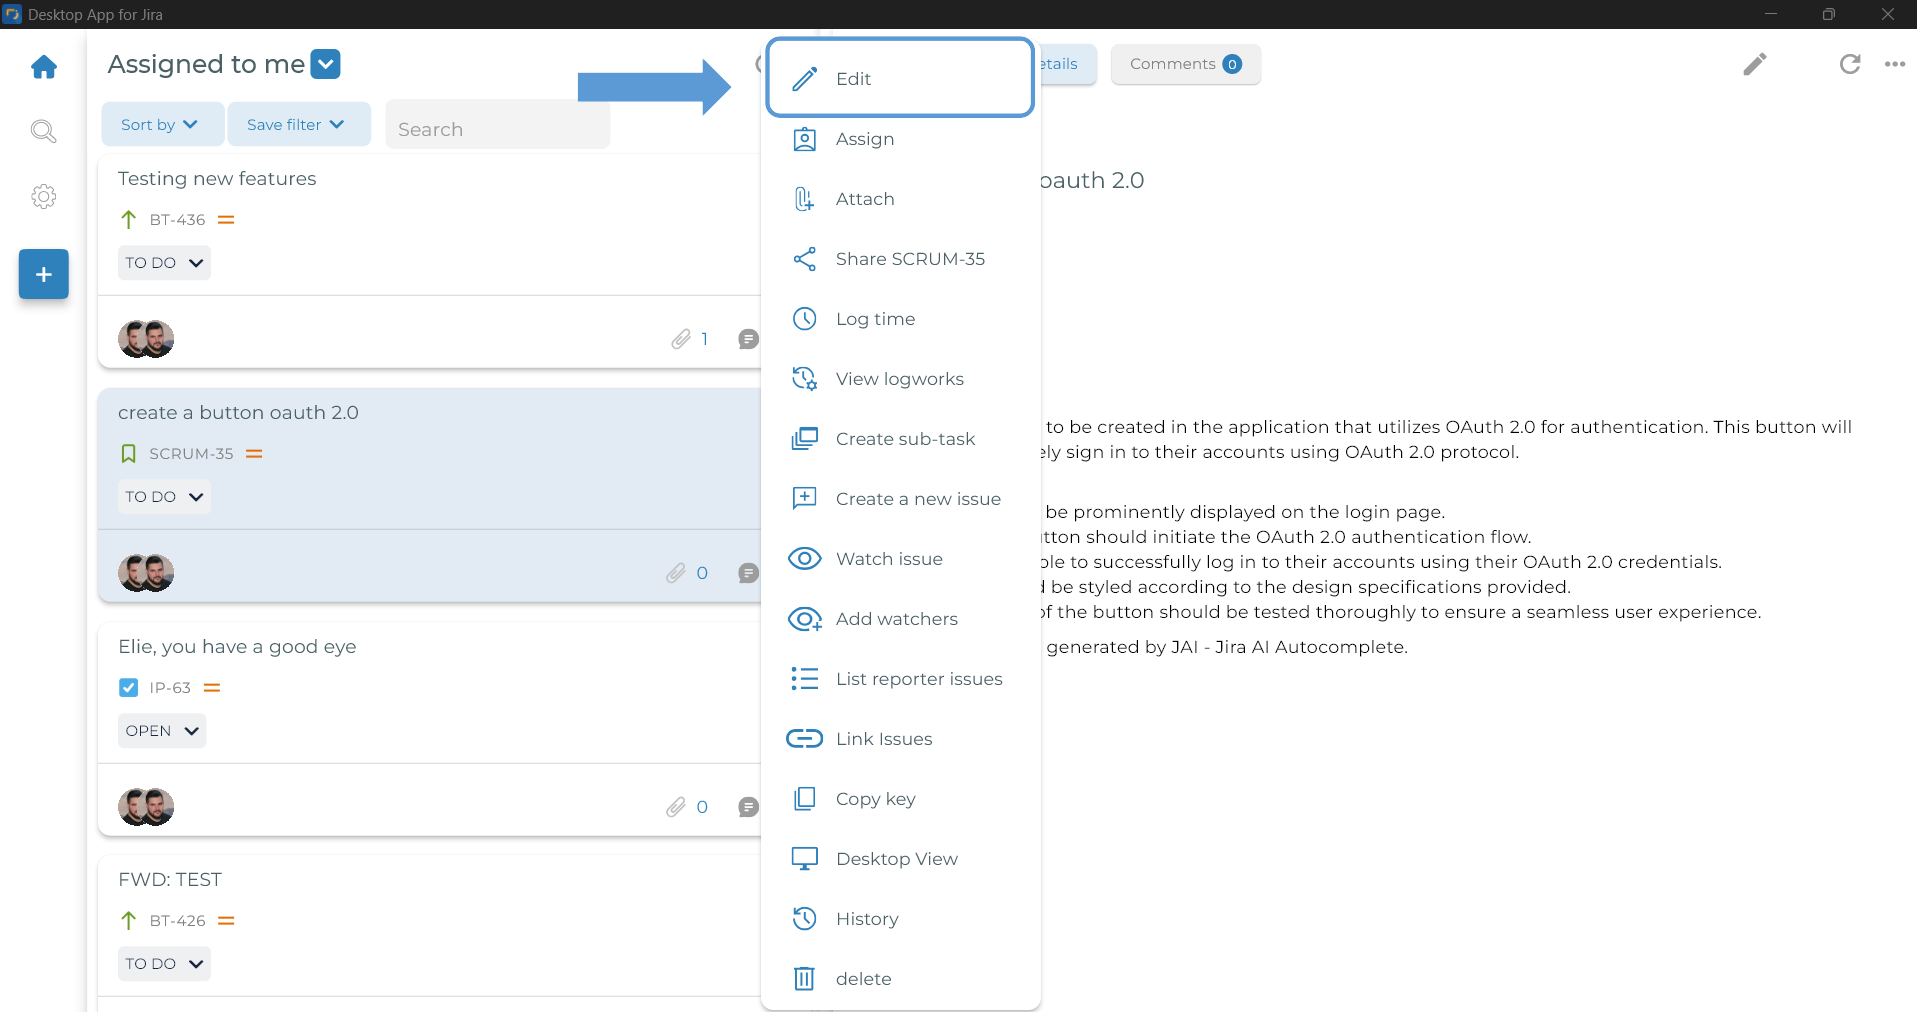Click the blue plus create button
1917x1012 pixels.
[44, 274]
